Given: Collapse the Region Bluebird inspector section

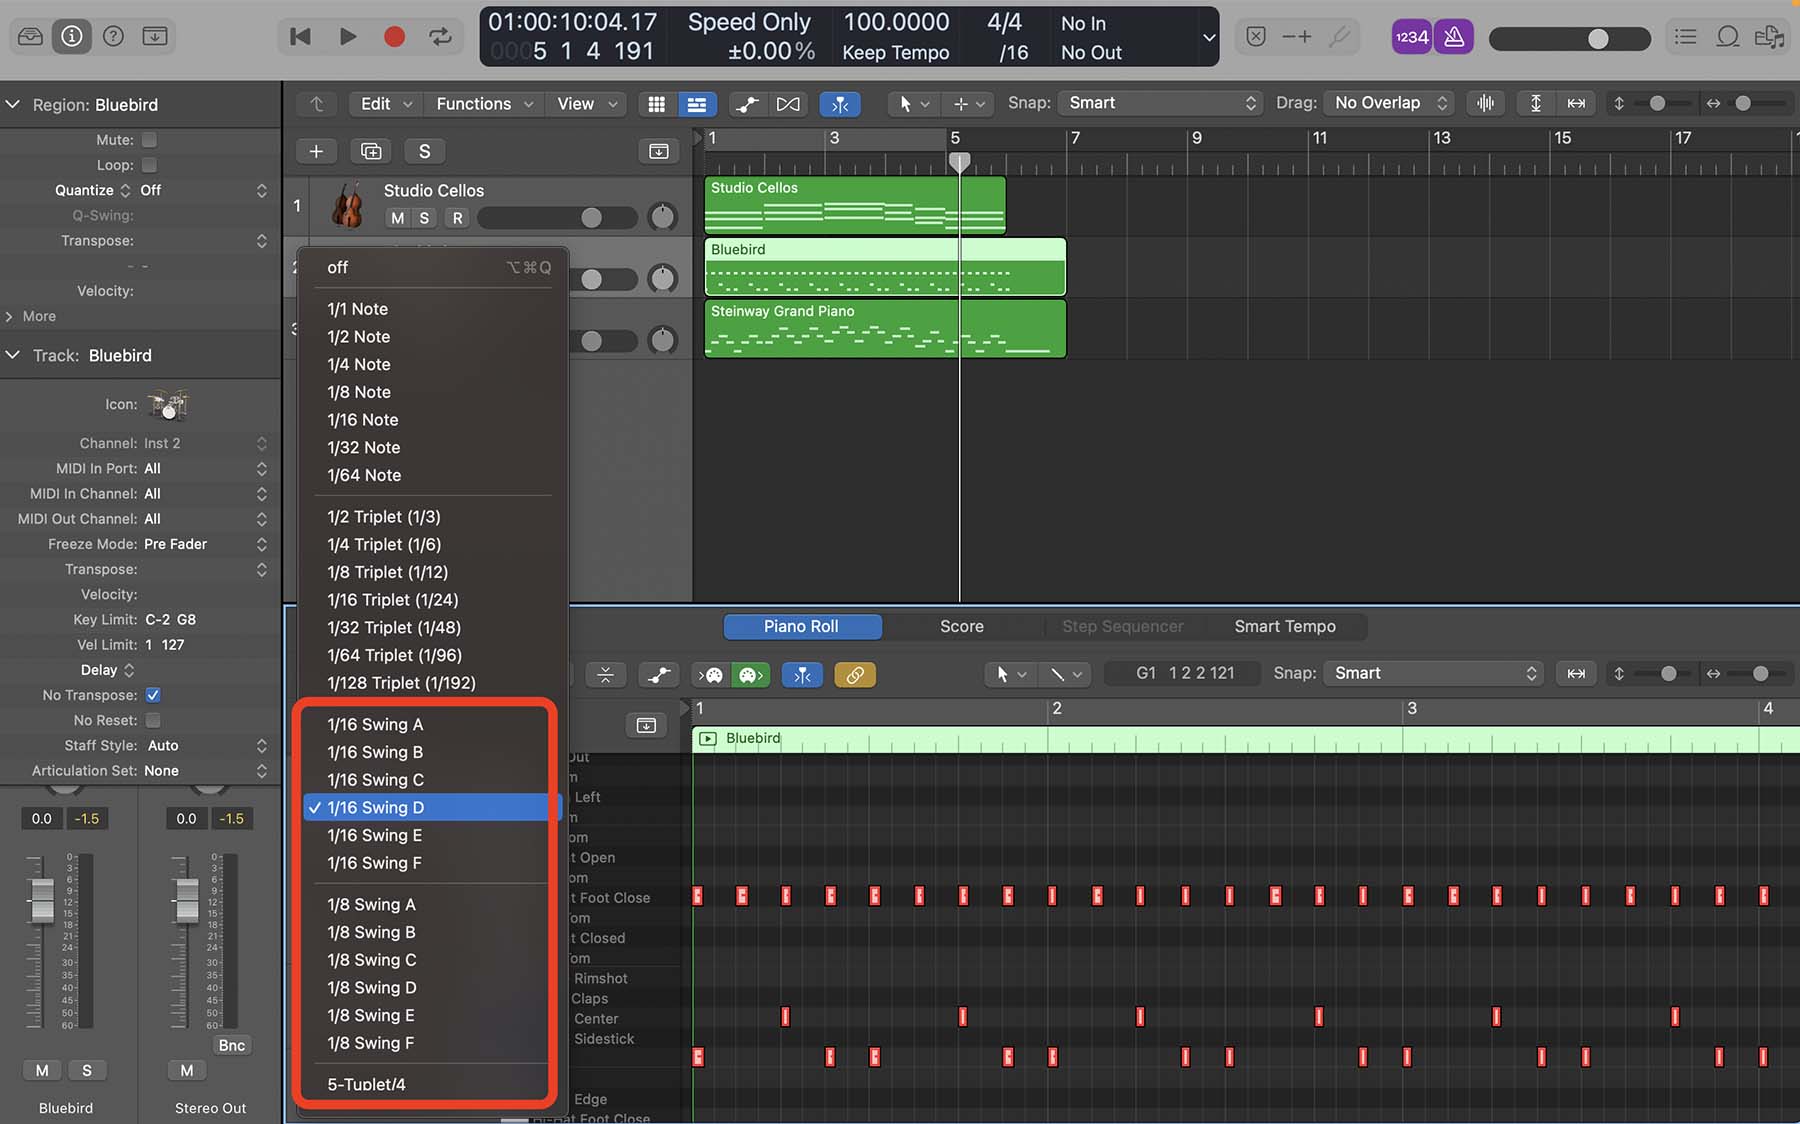Looking at the screenshot, I should click(x=13, y=105).
